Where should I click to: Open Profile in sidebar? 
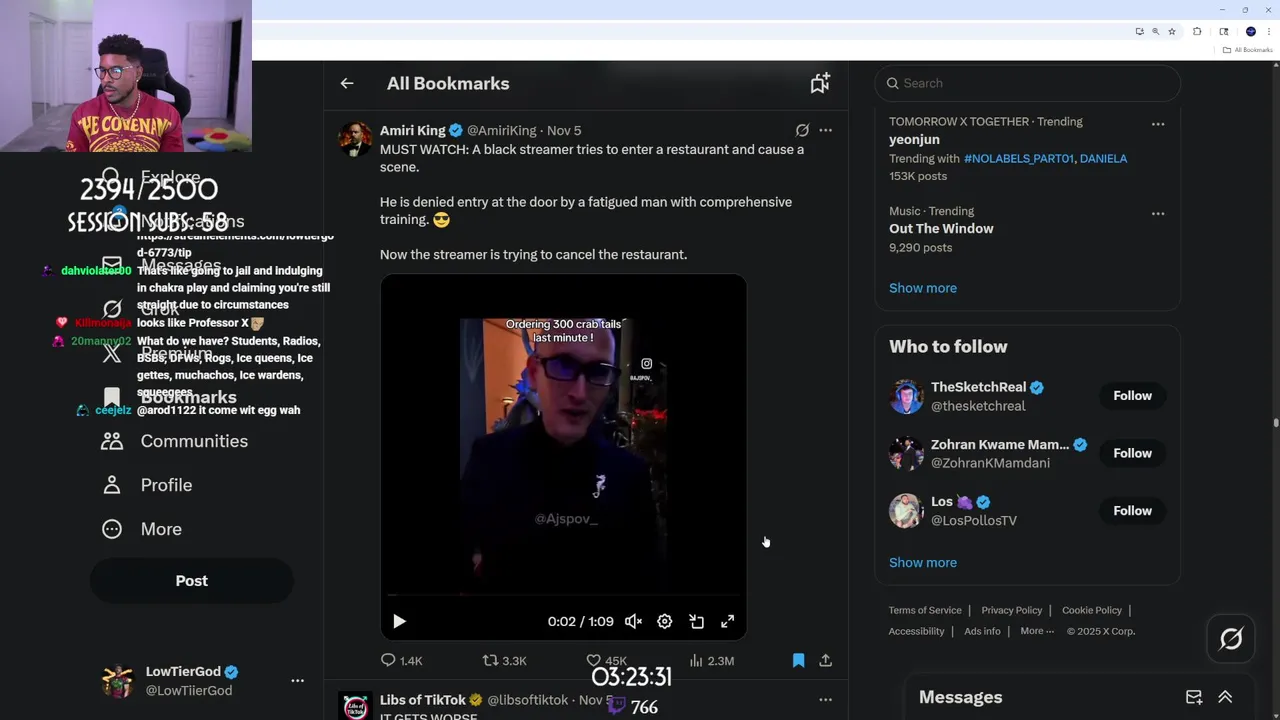coord(147,485)
